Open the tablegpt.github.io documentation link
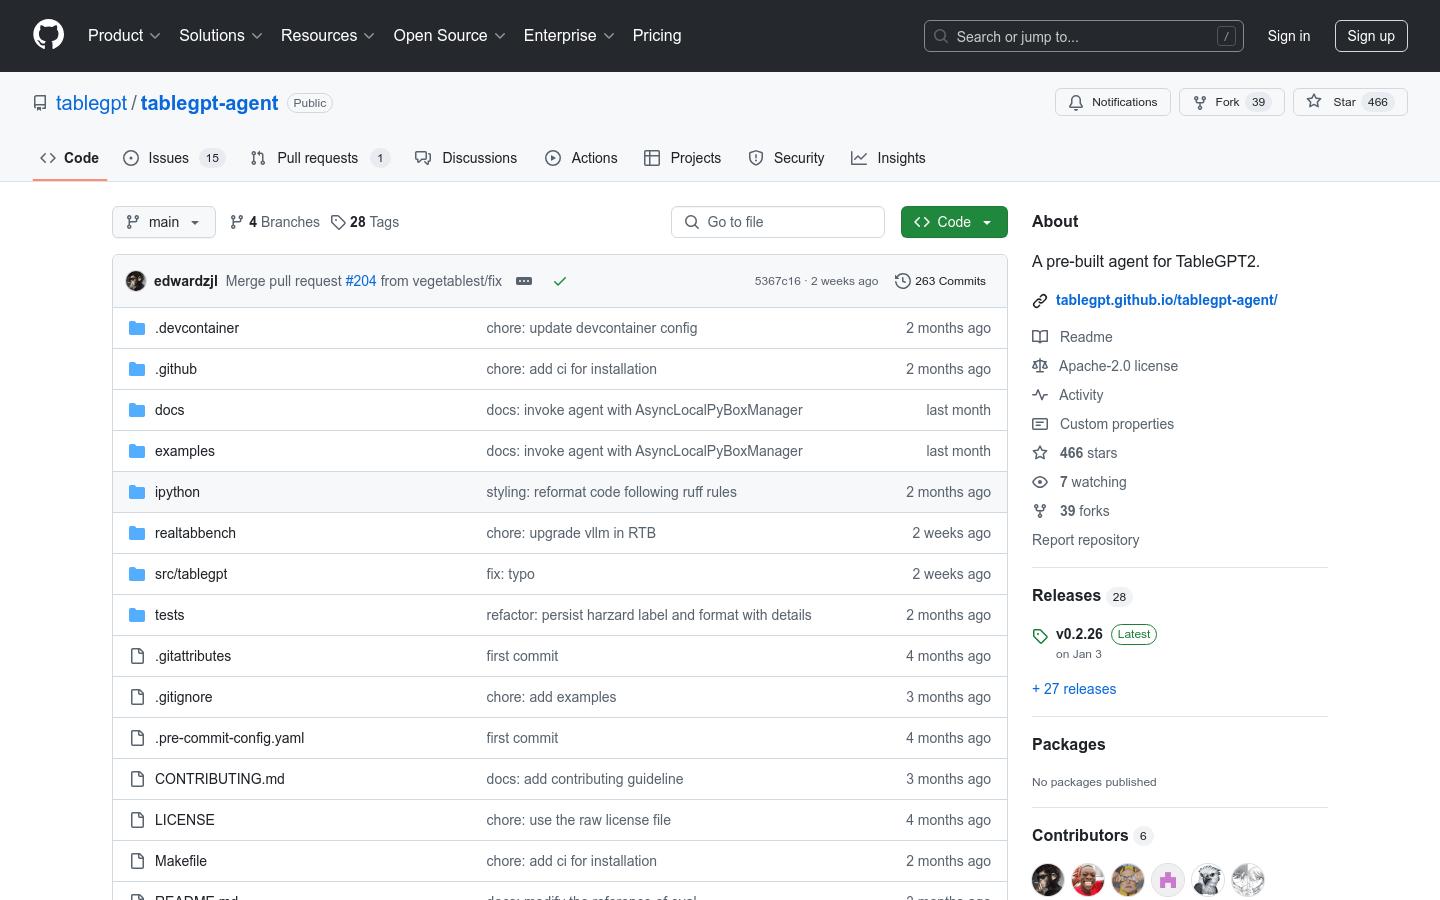Viewport: 1440px width, 900px height. (x=1166, y=300)
